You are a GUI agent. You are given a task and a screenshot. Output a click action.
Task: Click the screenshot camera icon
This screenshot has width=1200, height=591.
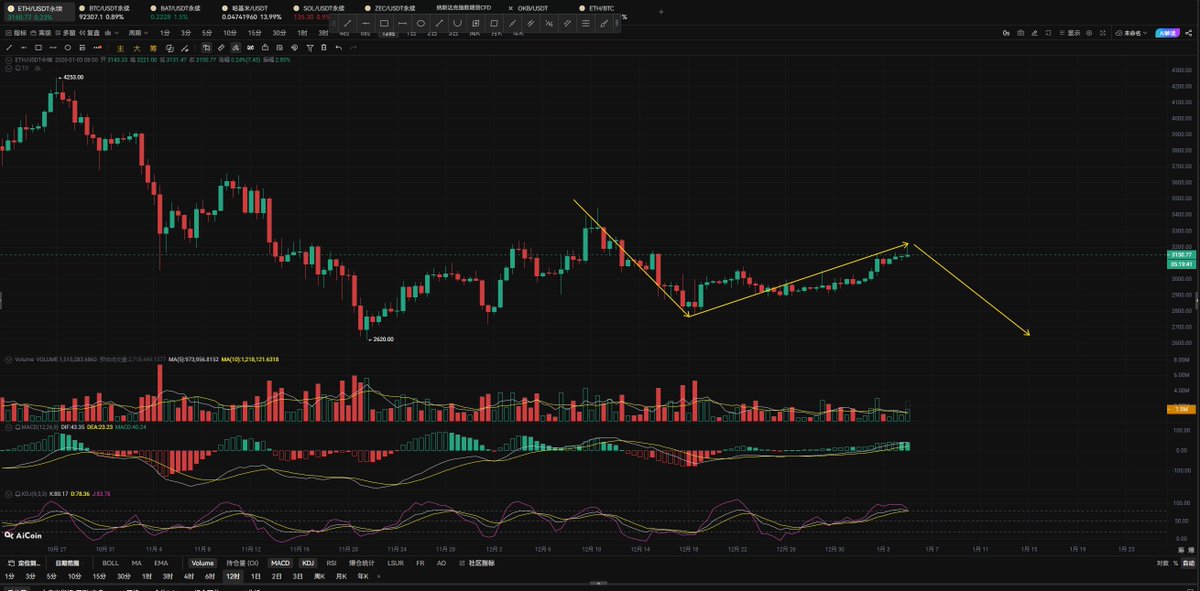(1020, 33)
